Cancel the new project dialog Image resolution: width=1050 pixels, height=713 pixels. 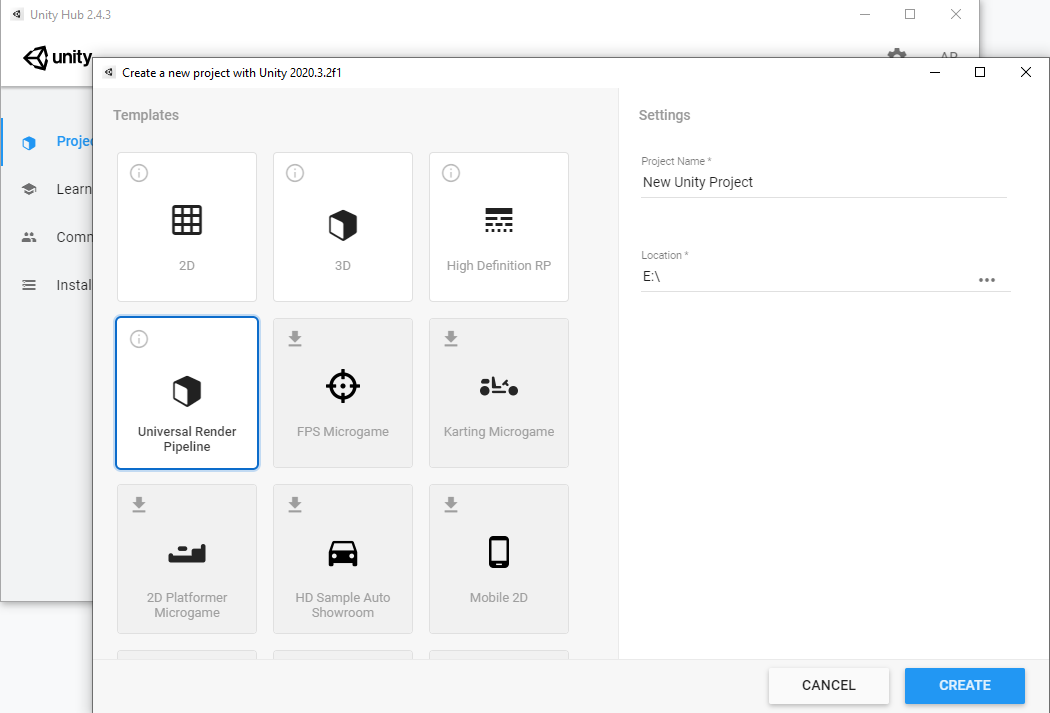[828, 686]
